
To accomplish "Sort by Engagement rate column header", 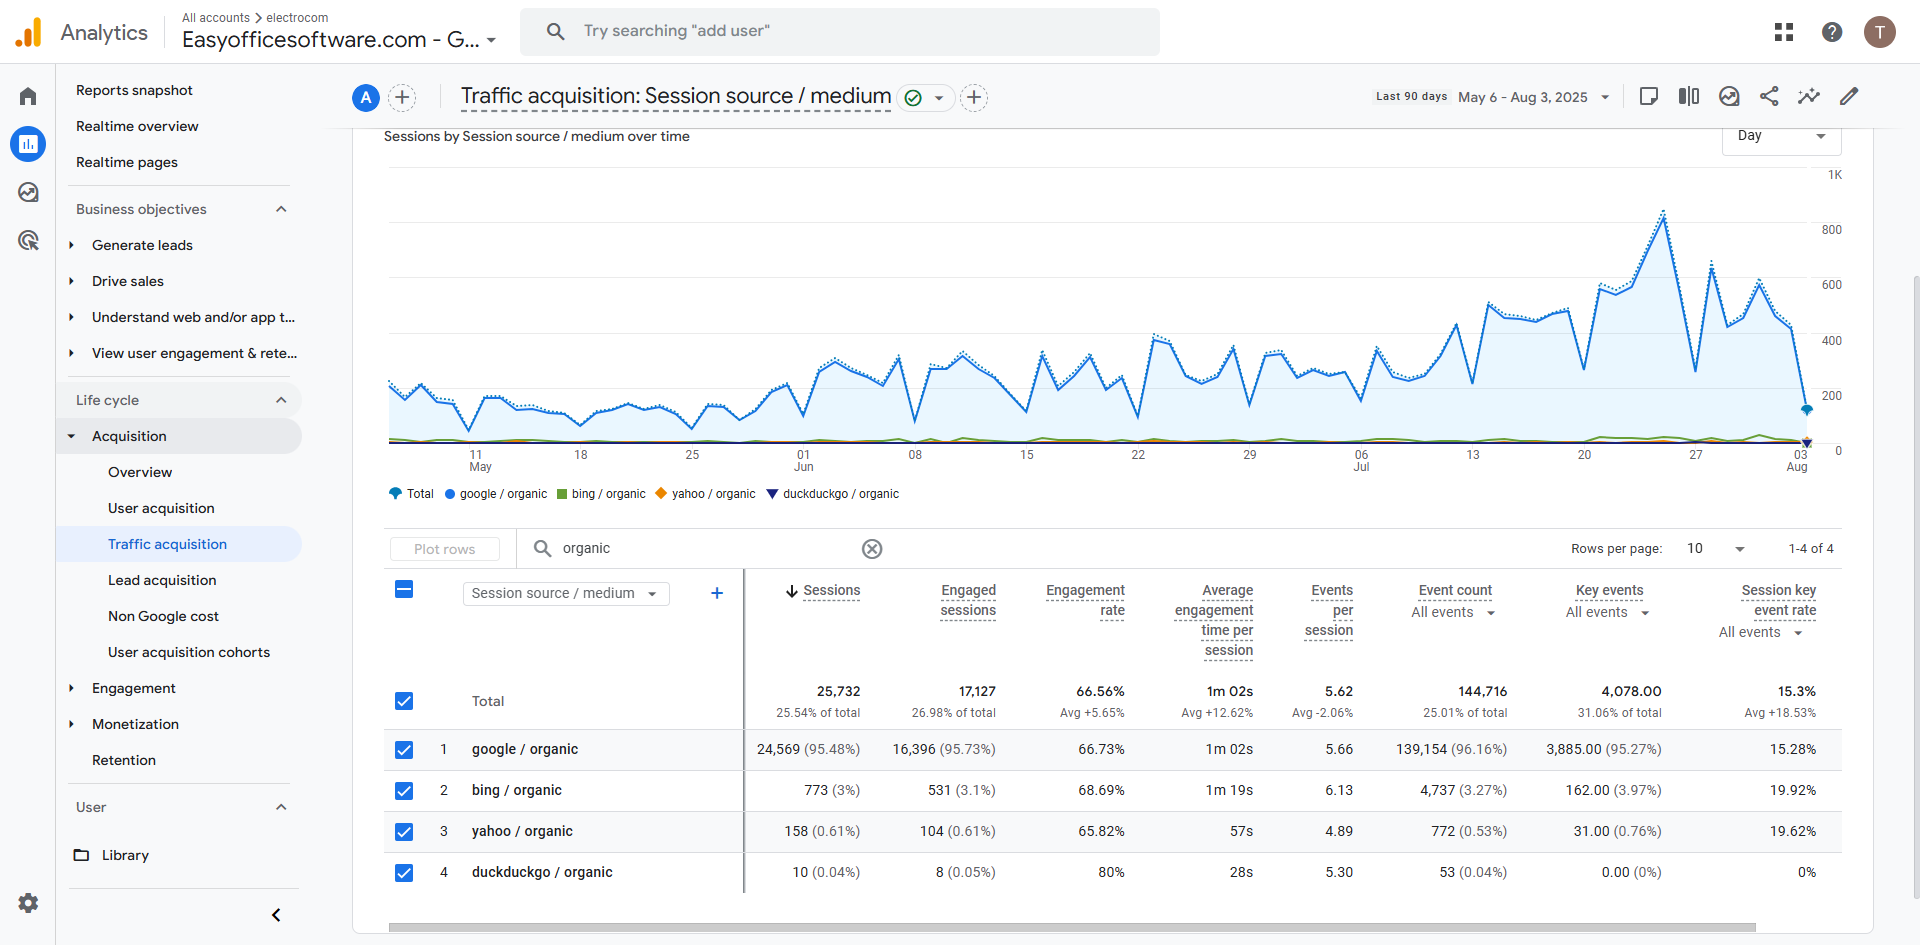I will (1085, 600).
